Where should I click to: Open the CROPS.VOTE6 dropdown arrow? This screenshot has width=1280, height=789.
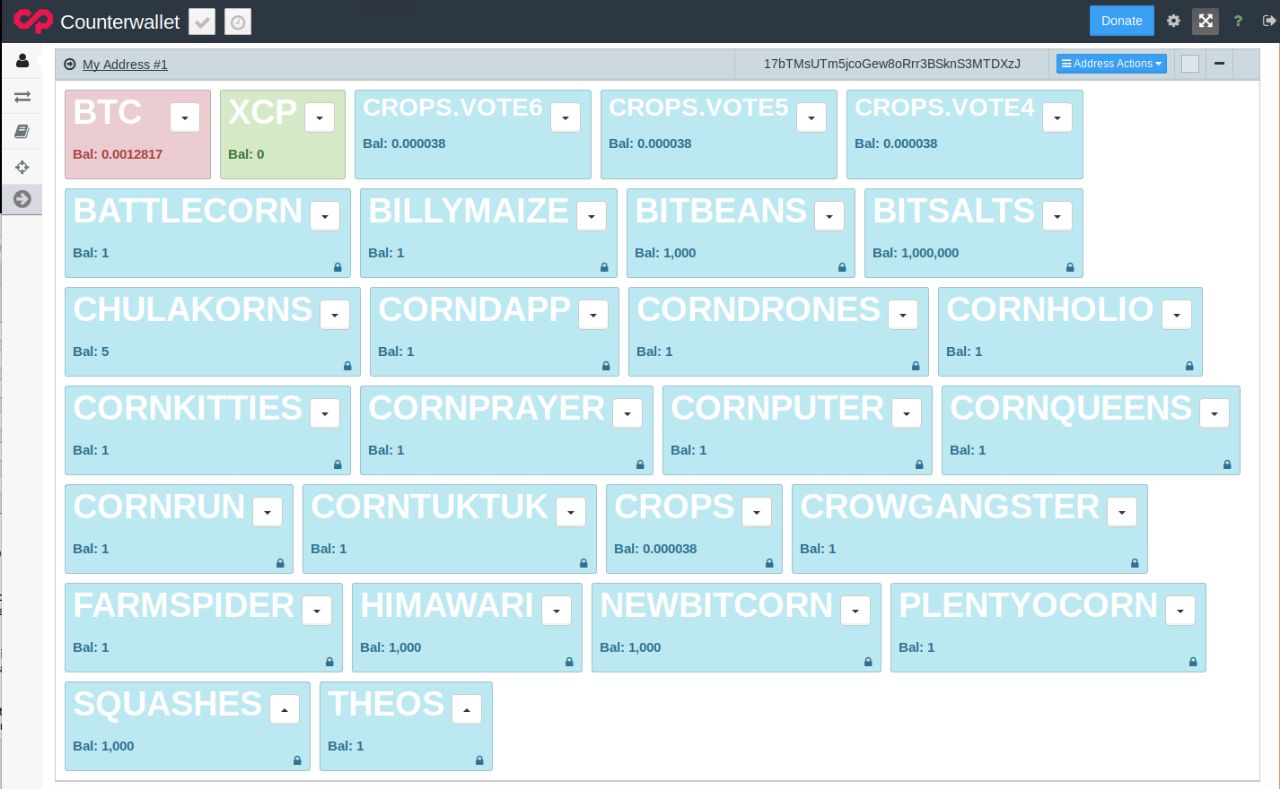click(x=565, y=117)
